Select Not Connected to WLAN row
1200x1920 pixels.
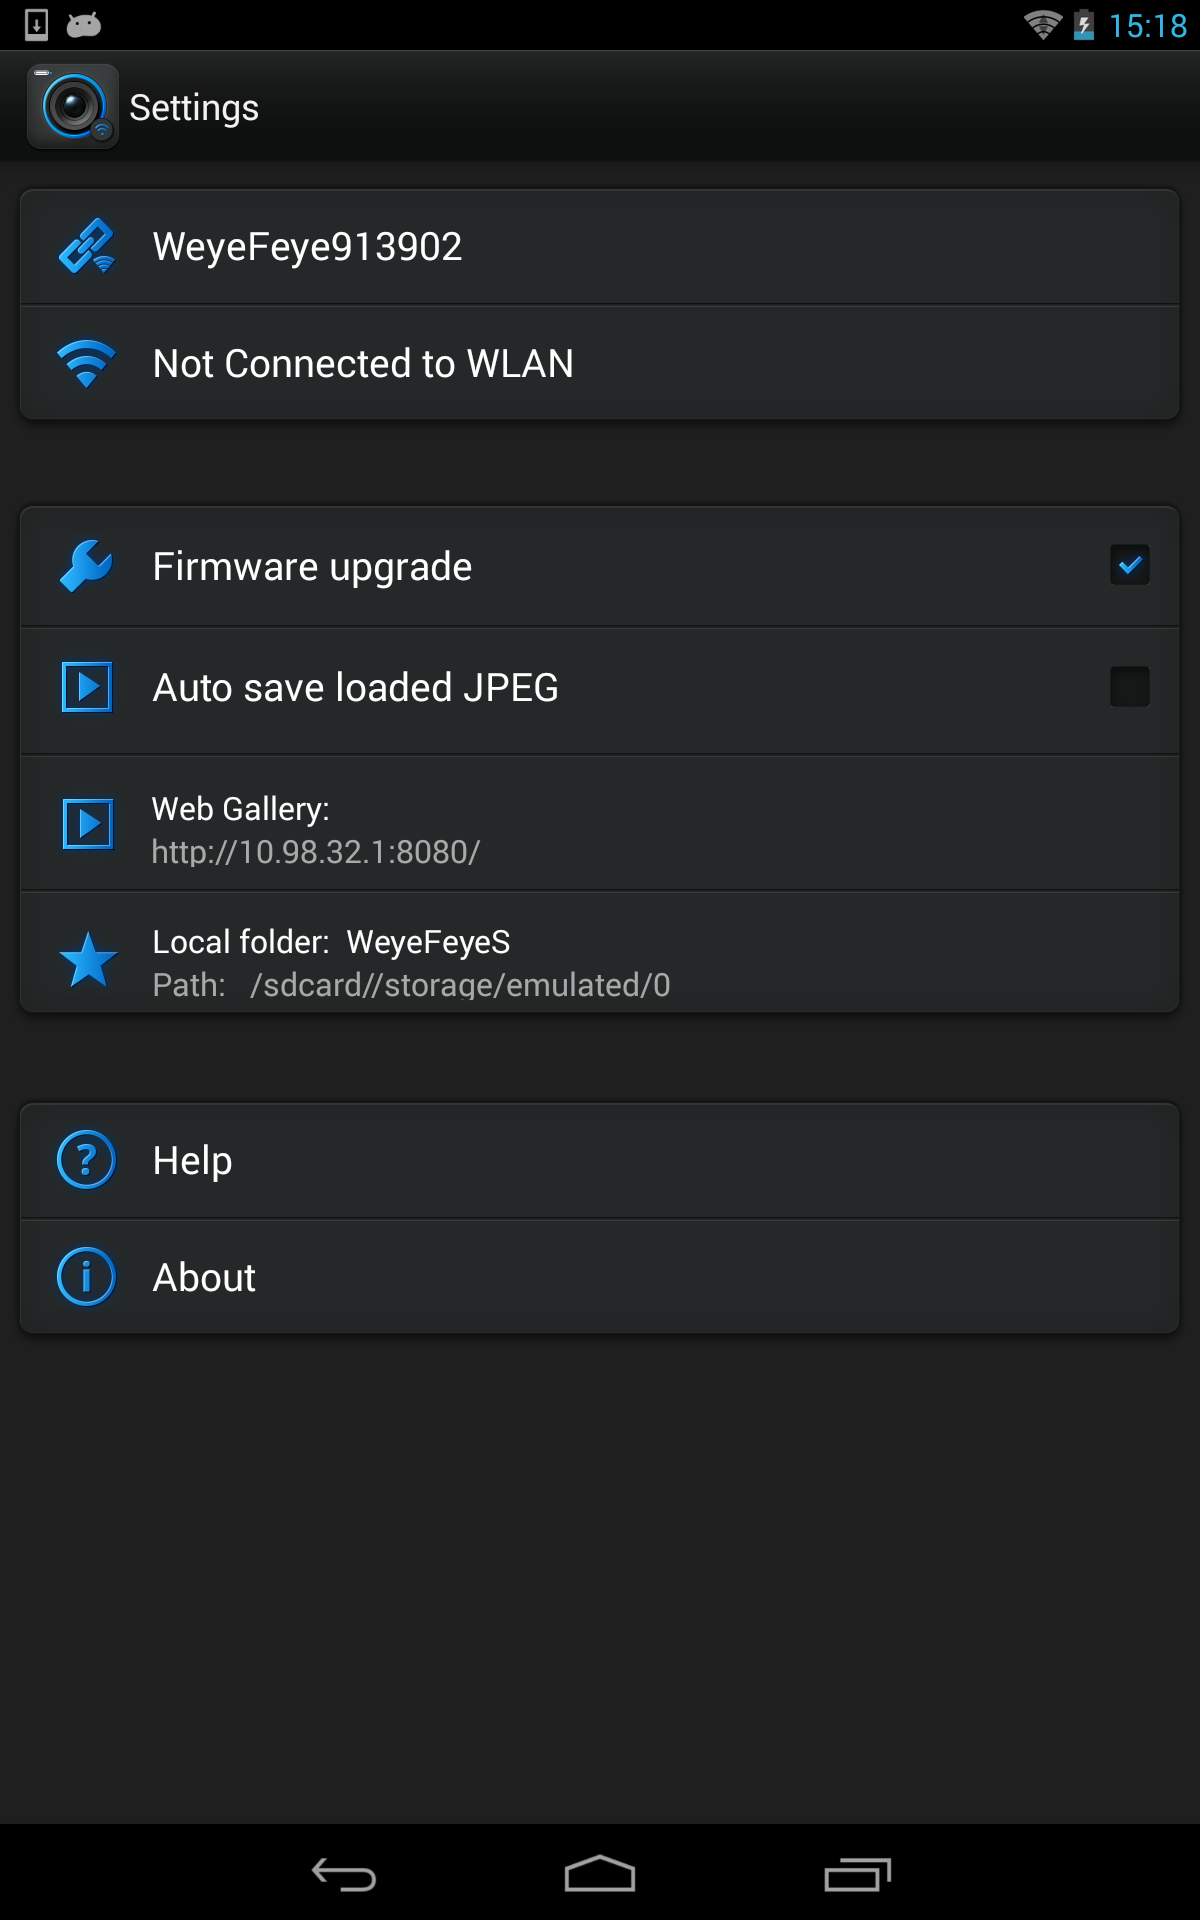click(363, 364)
